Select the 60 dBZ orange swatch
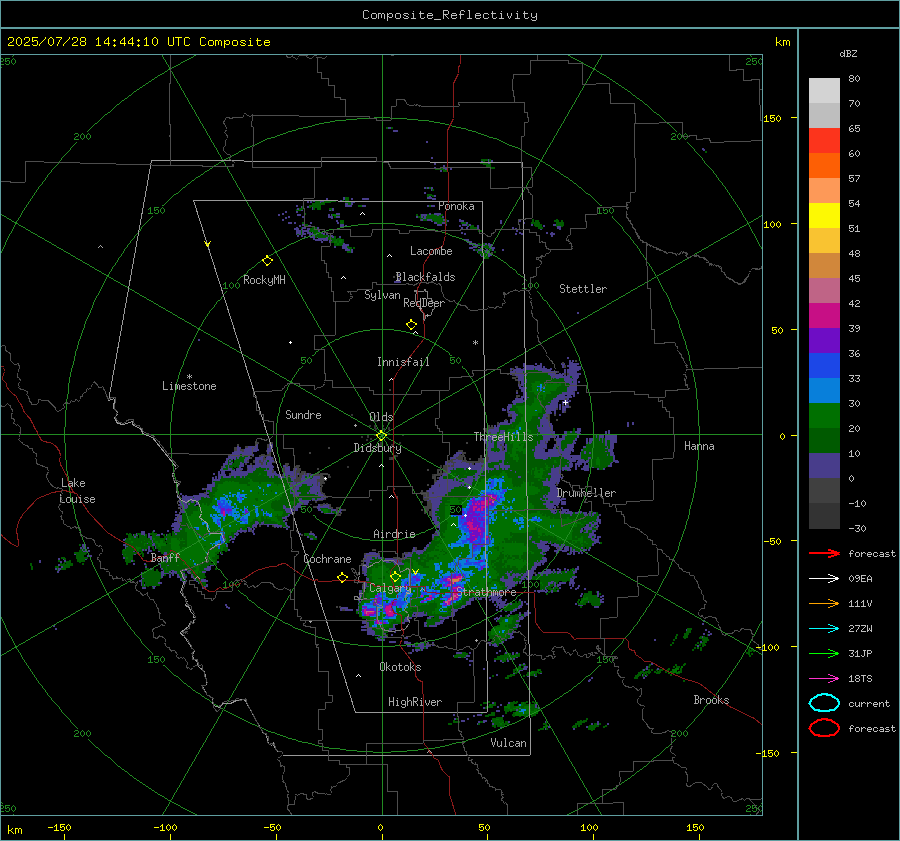 [824, 165]
